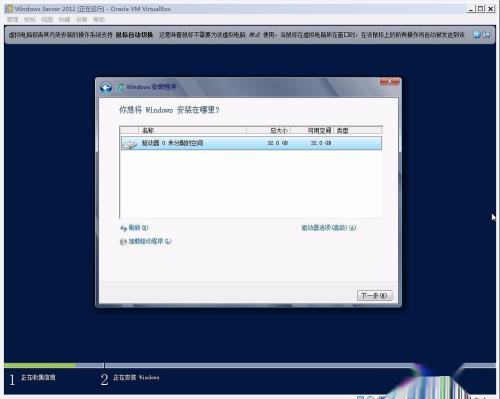This screenshot has width=500, height=399.
Task: Close the VirtualBox window
Action: 490,9
